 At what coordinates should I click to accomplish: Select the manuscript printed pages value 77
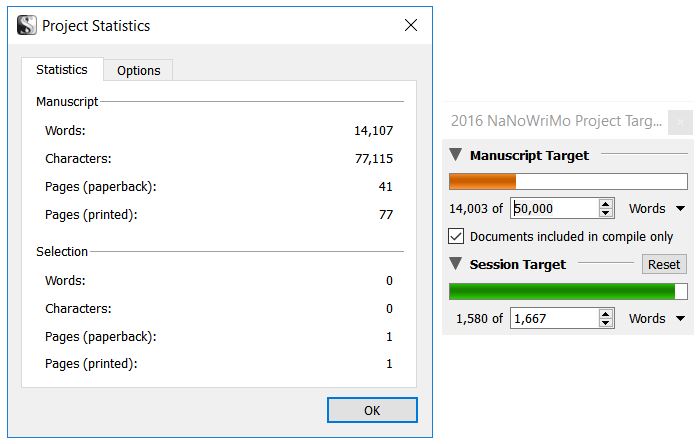[386, 214]
